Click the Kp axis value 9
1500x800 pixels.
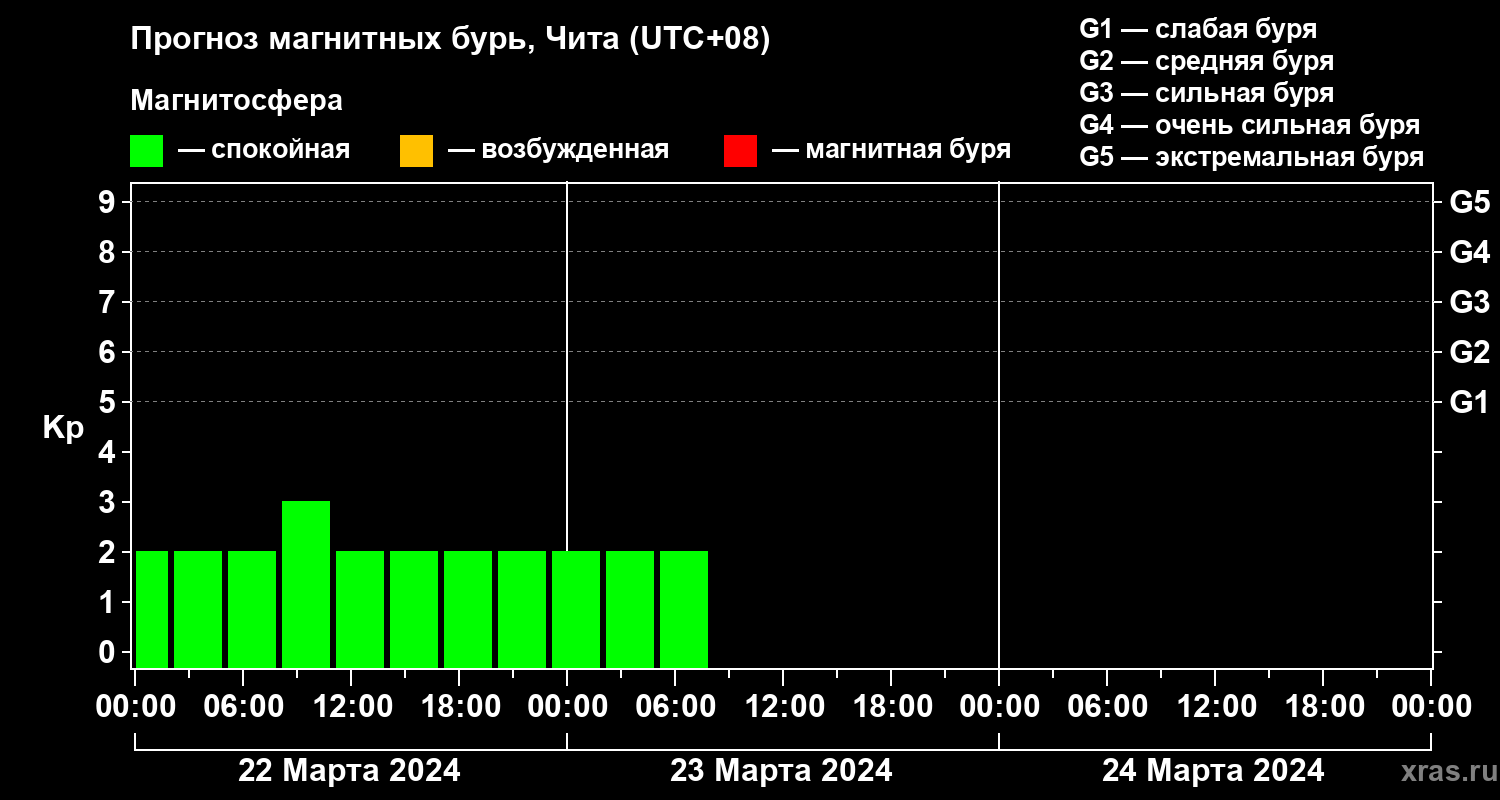point(109,202)
